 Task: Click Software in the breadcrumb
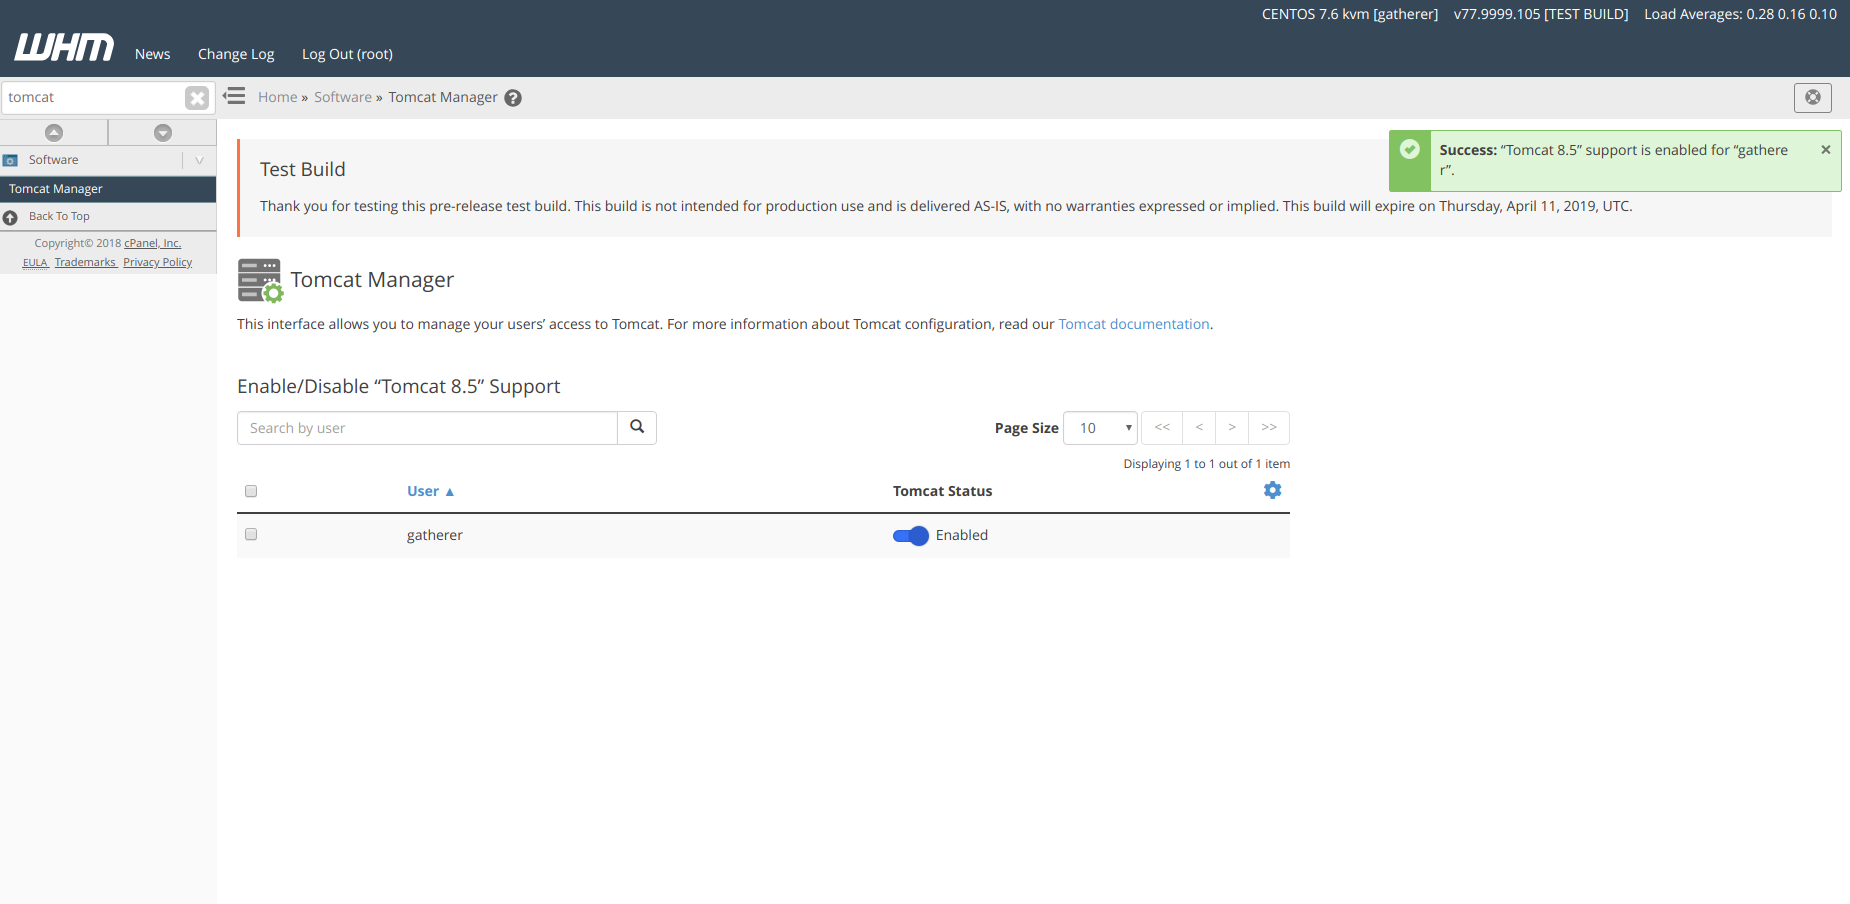[x=343, y=97]
